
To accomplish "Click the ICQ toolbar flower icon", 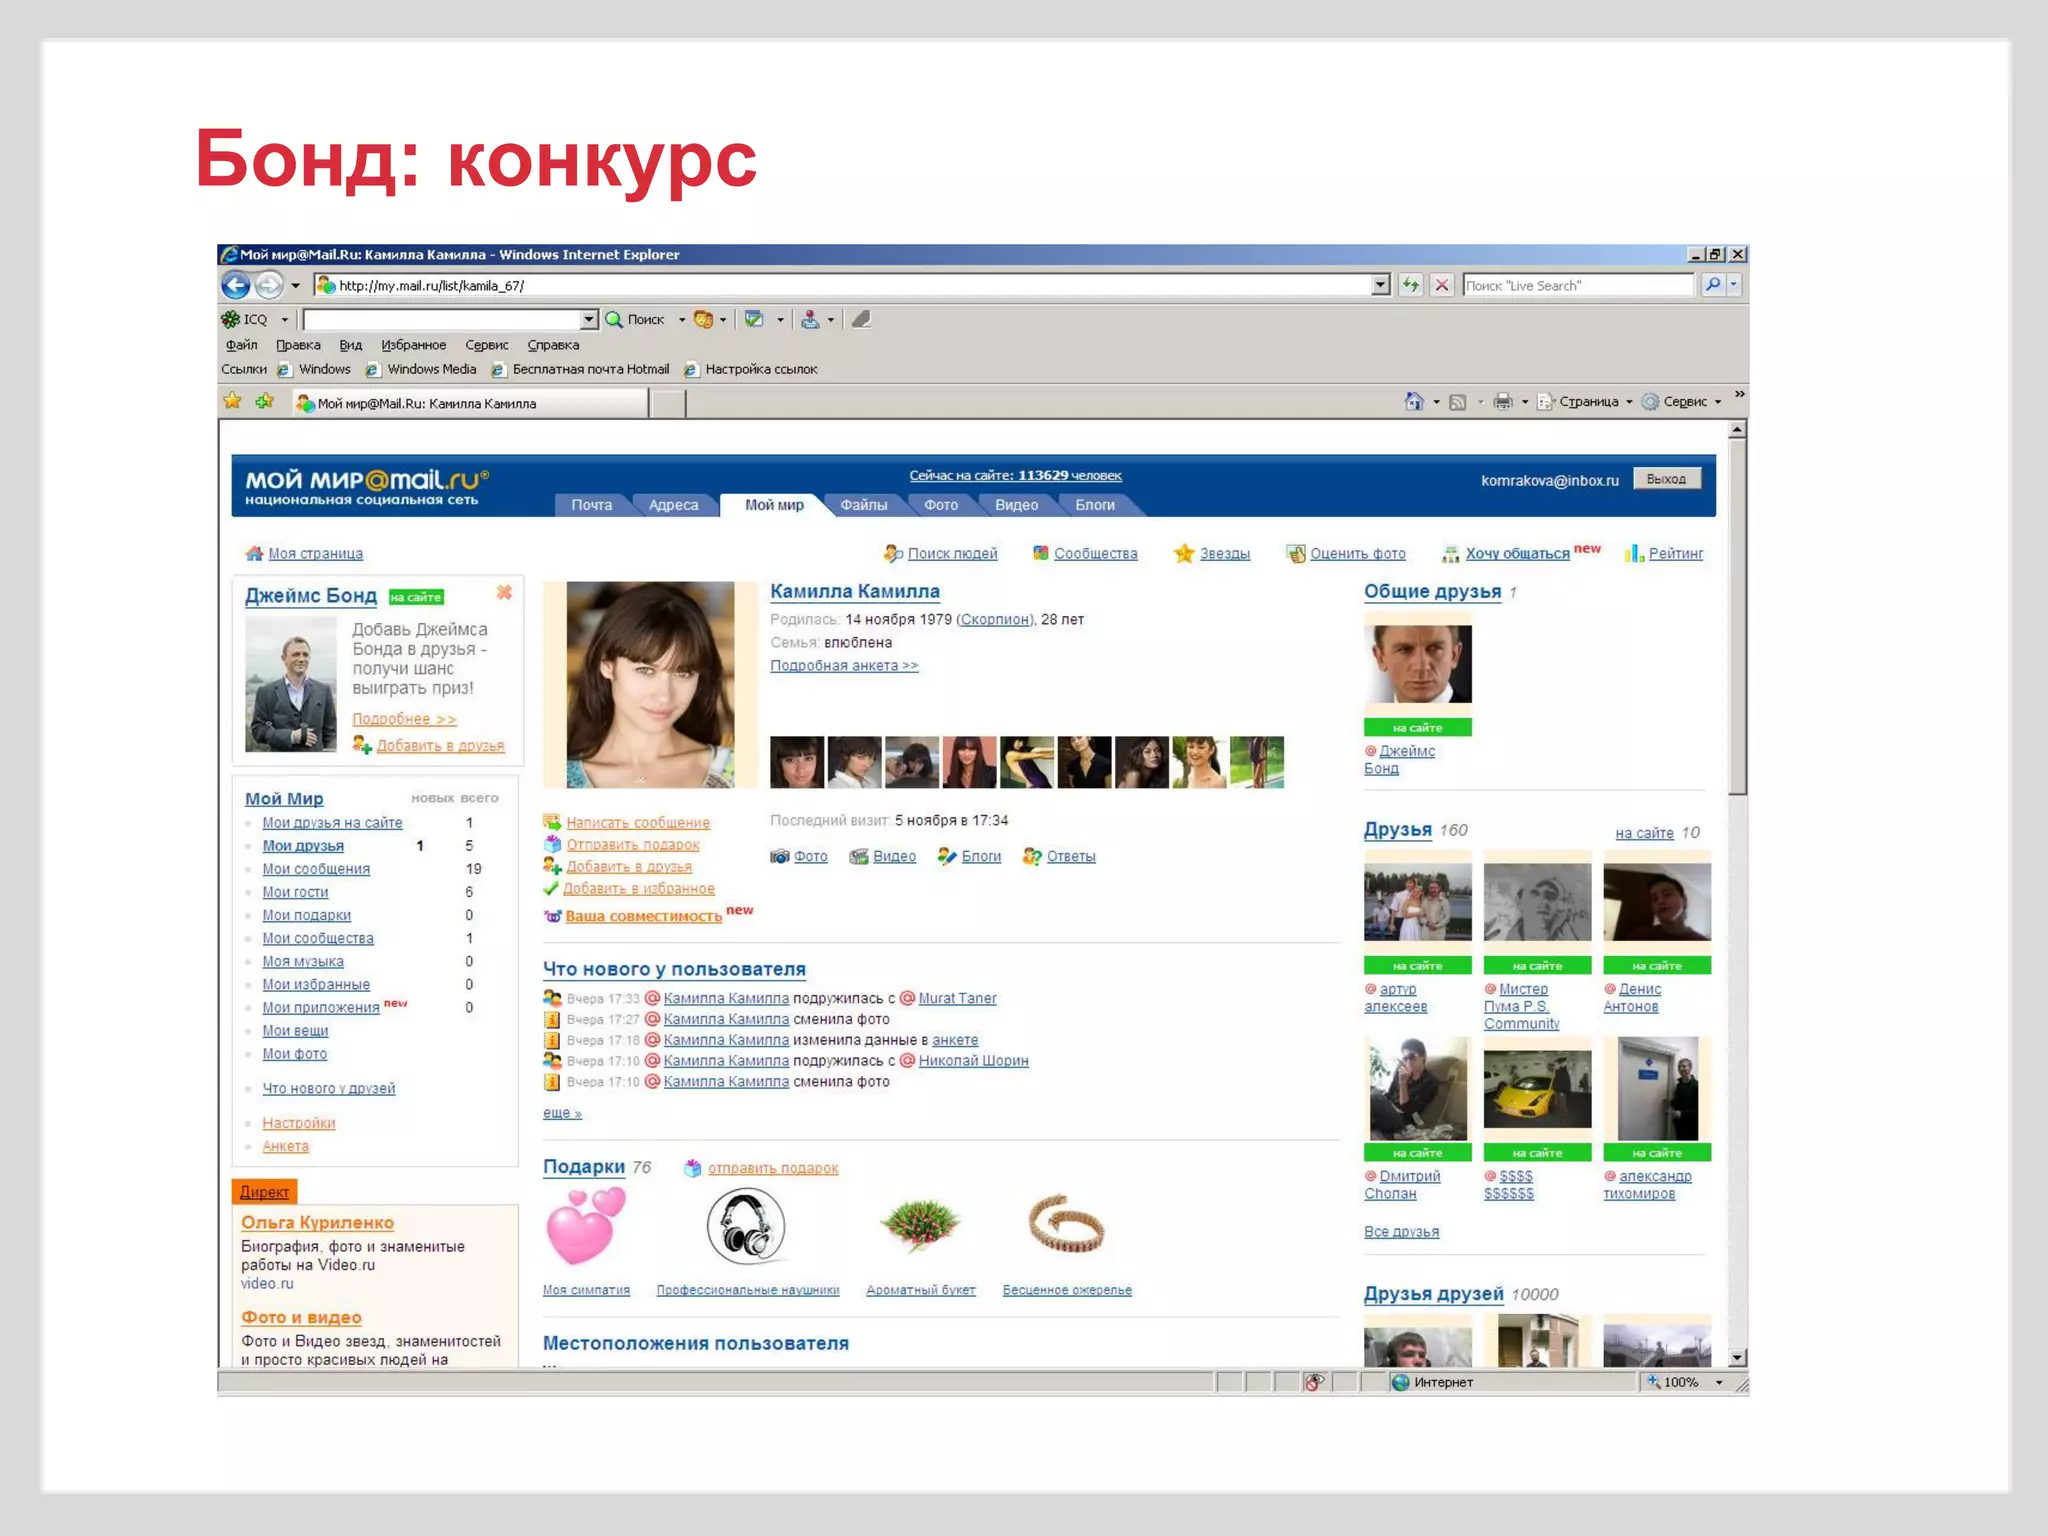I will click(x=231, y=319).
